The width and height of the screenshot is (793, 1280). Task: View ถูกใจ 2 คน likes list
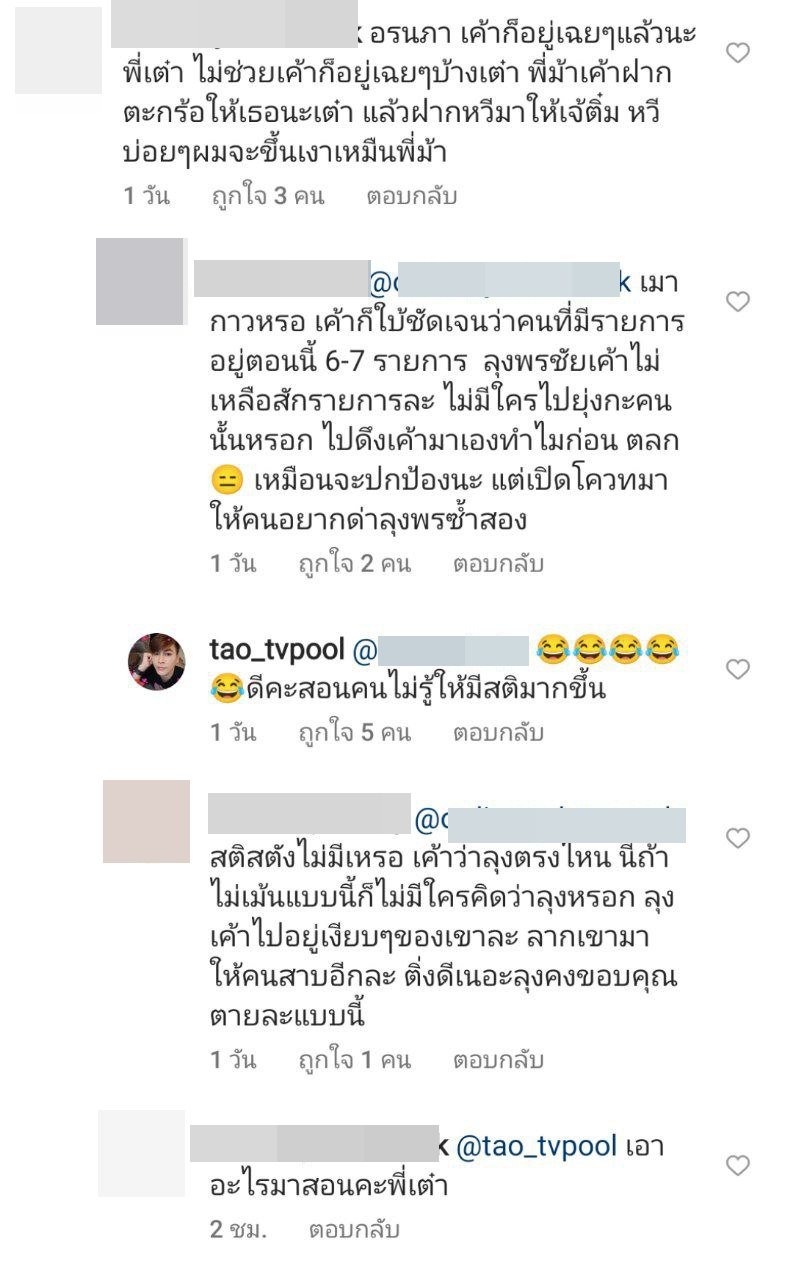[355, 564]
